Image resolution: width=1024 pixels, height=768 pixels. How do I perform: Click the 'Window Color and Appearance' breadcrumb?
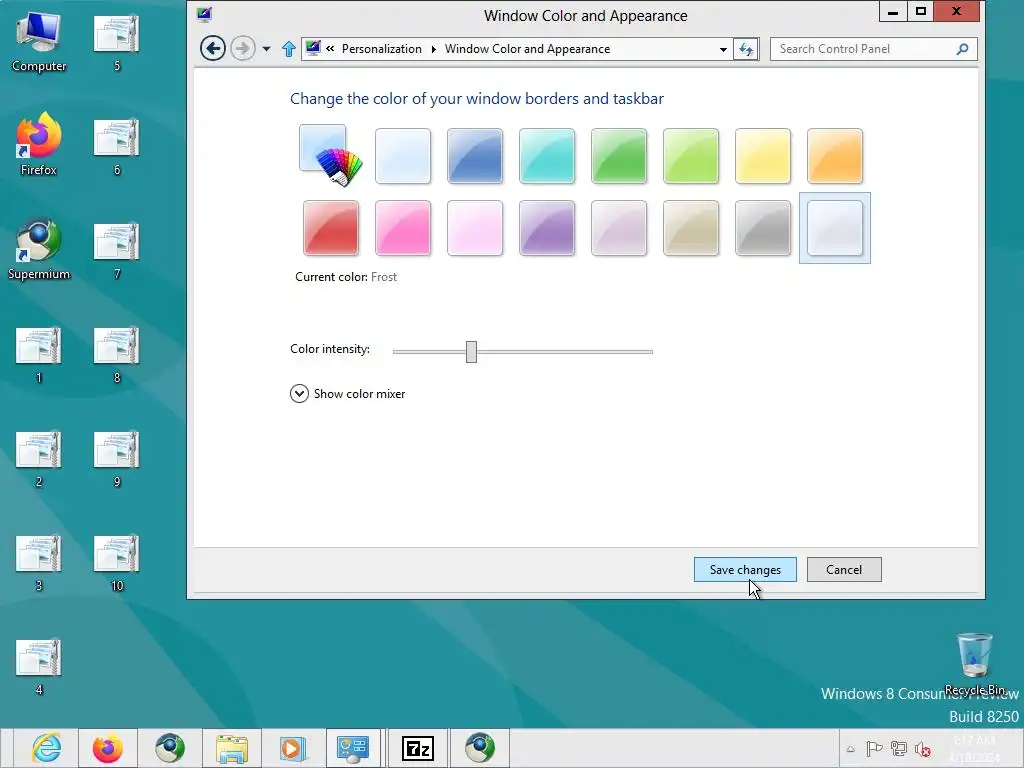pyautogui.click(x=527, y=49)
